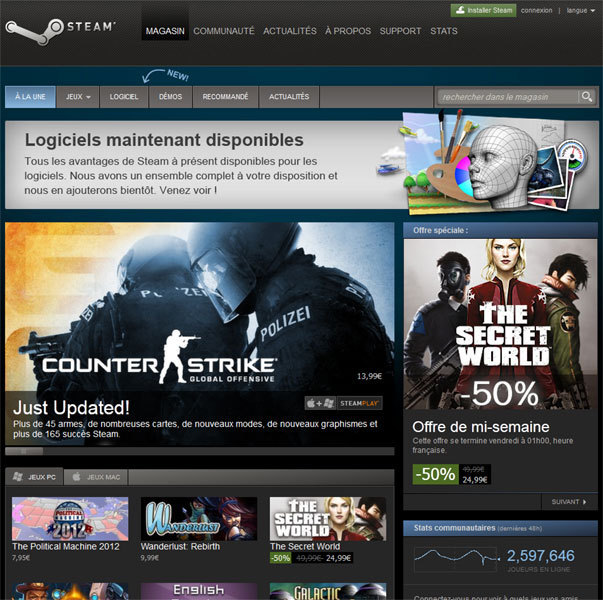Click the community stats graph
Screen dimensions: 603x600
coord(455,559)
